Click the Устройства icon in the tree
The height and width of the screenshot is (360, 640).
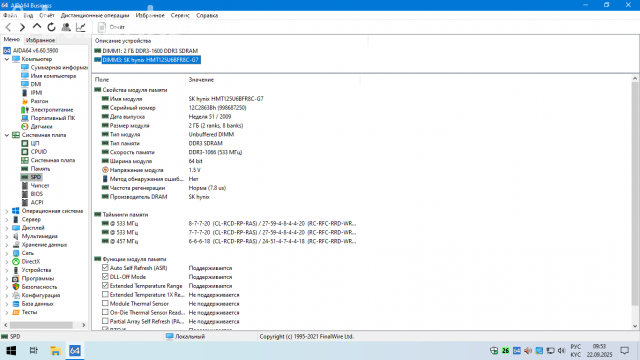coord(16,270)
